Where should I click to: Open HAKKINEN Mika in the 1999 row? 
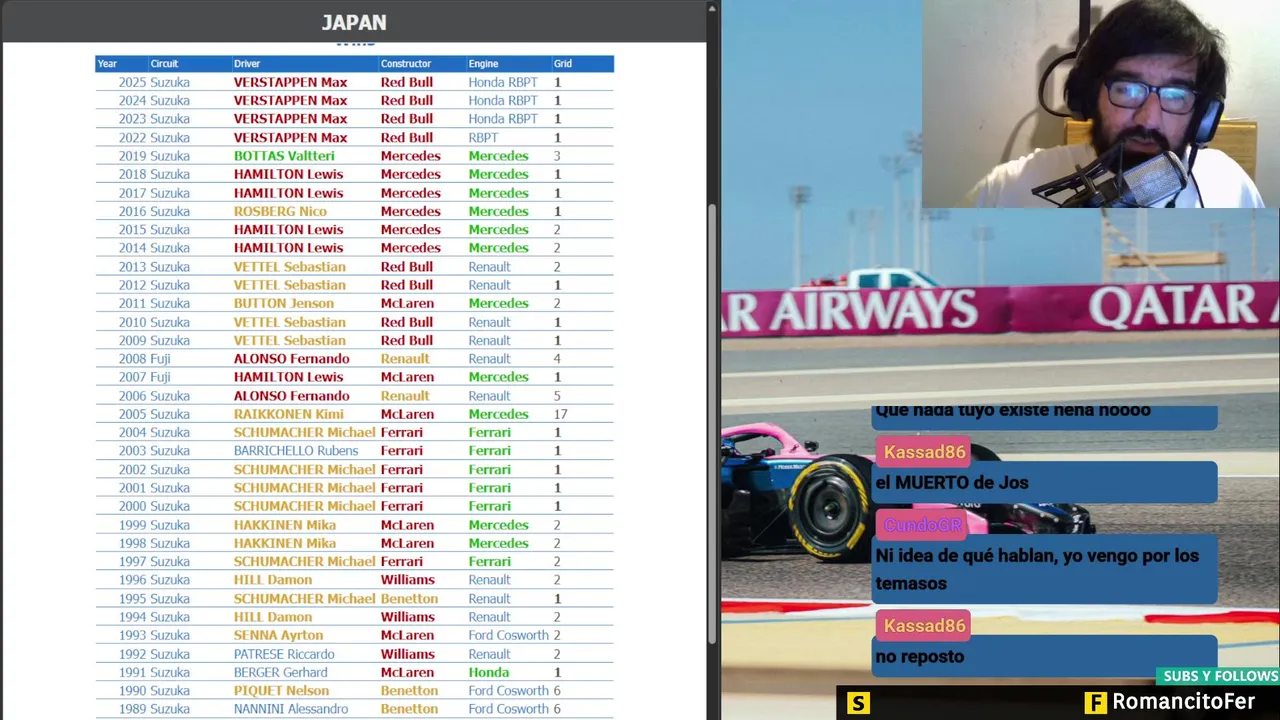284,525
